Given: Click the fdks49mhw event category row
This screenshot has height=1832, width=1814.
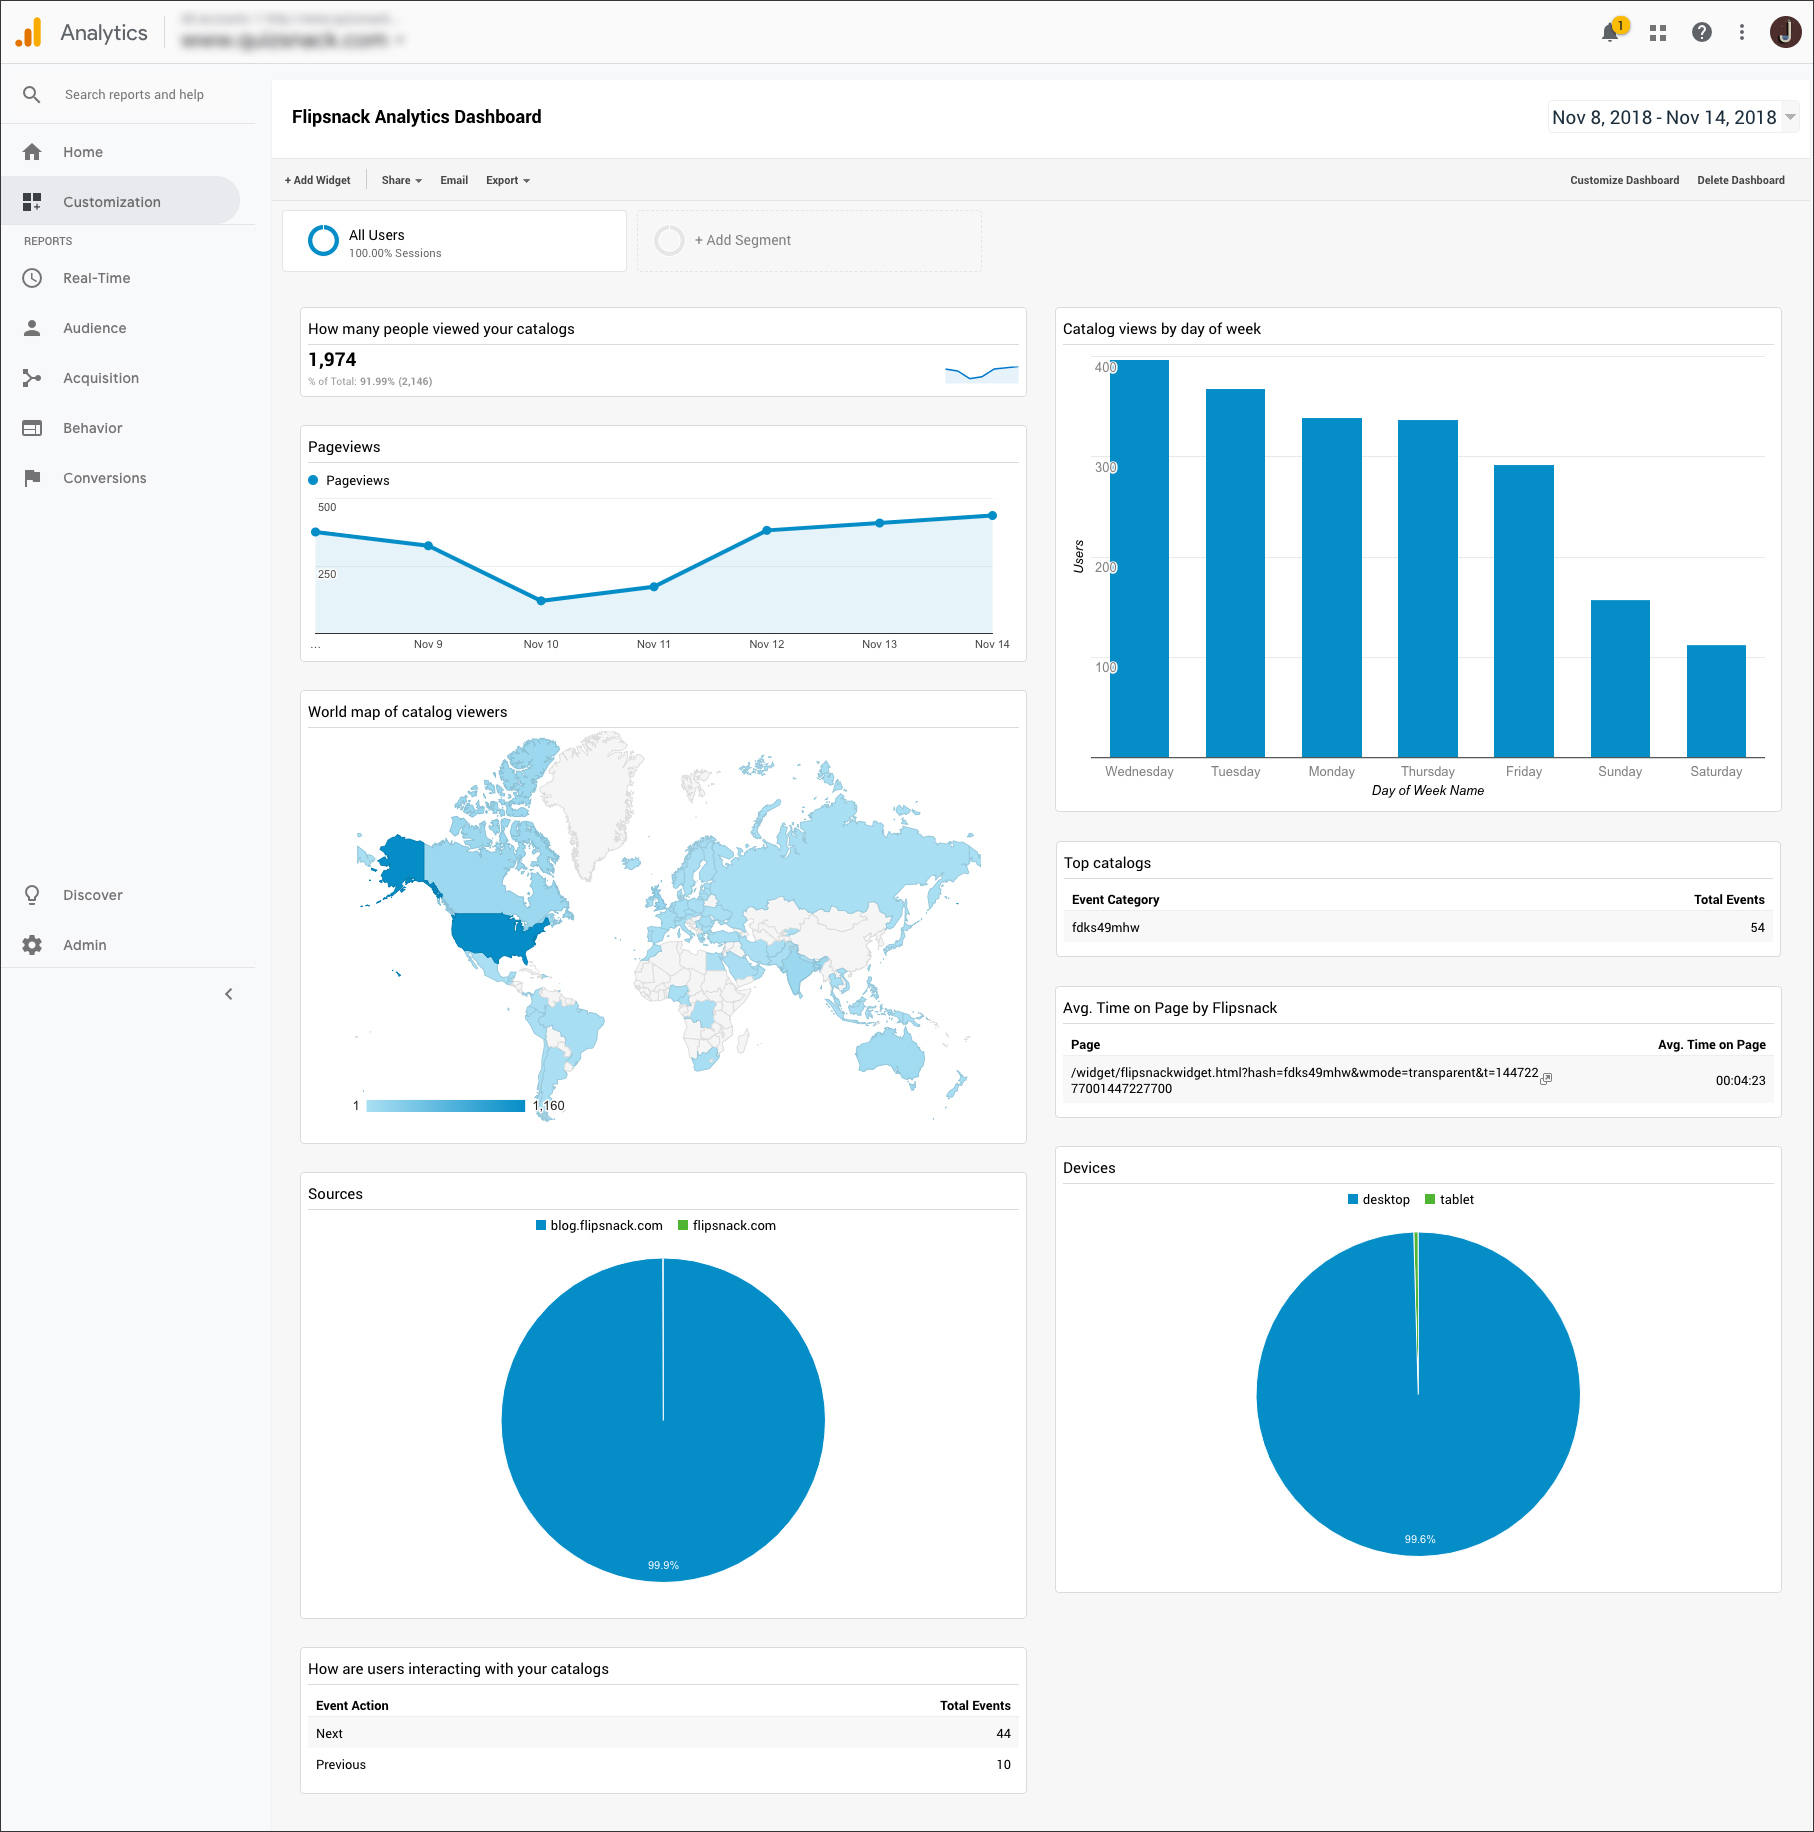Looking at the screenshot, I should click(1418, 927).
